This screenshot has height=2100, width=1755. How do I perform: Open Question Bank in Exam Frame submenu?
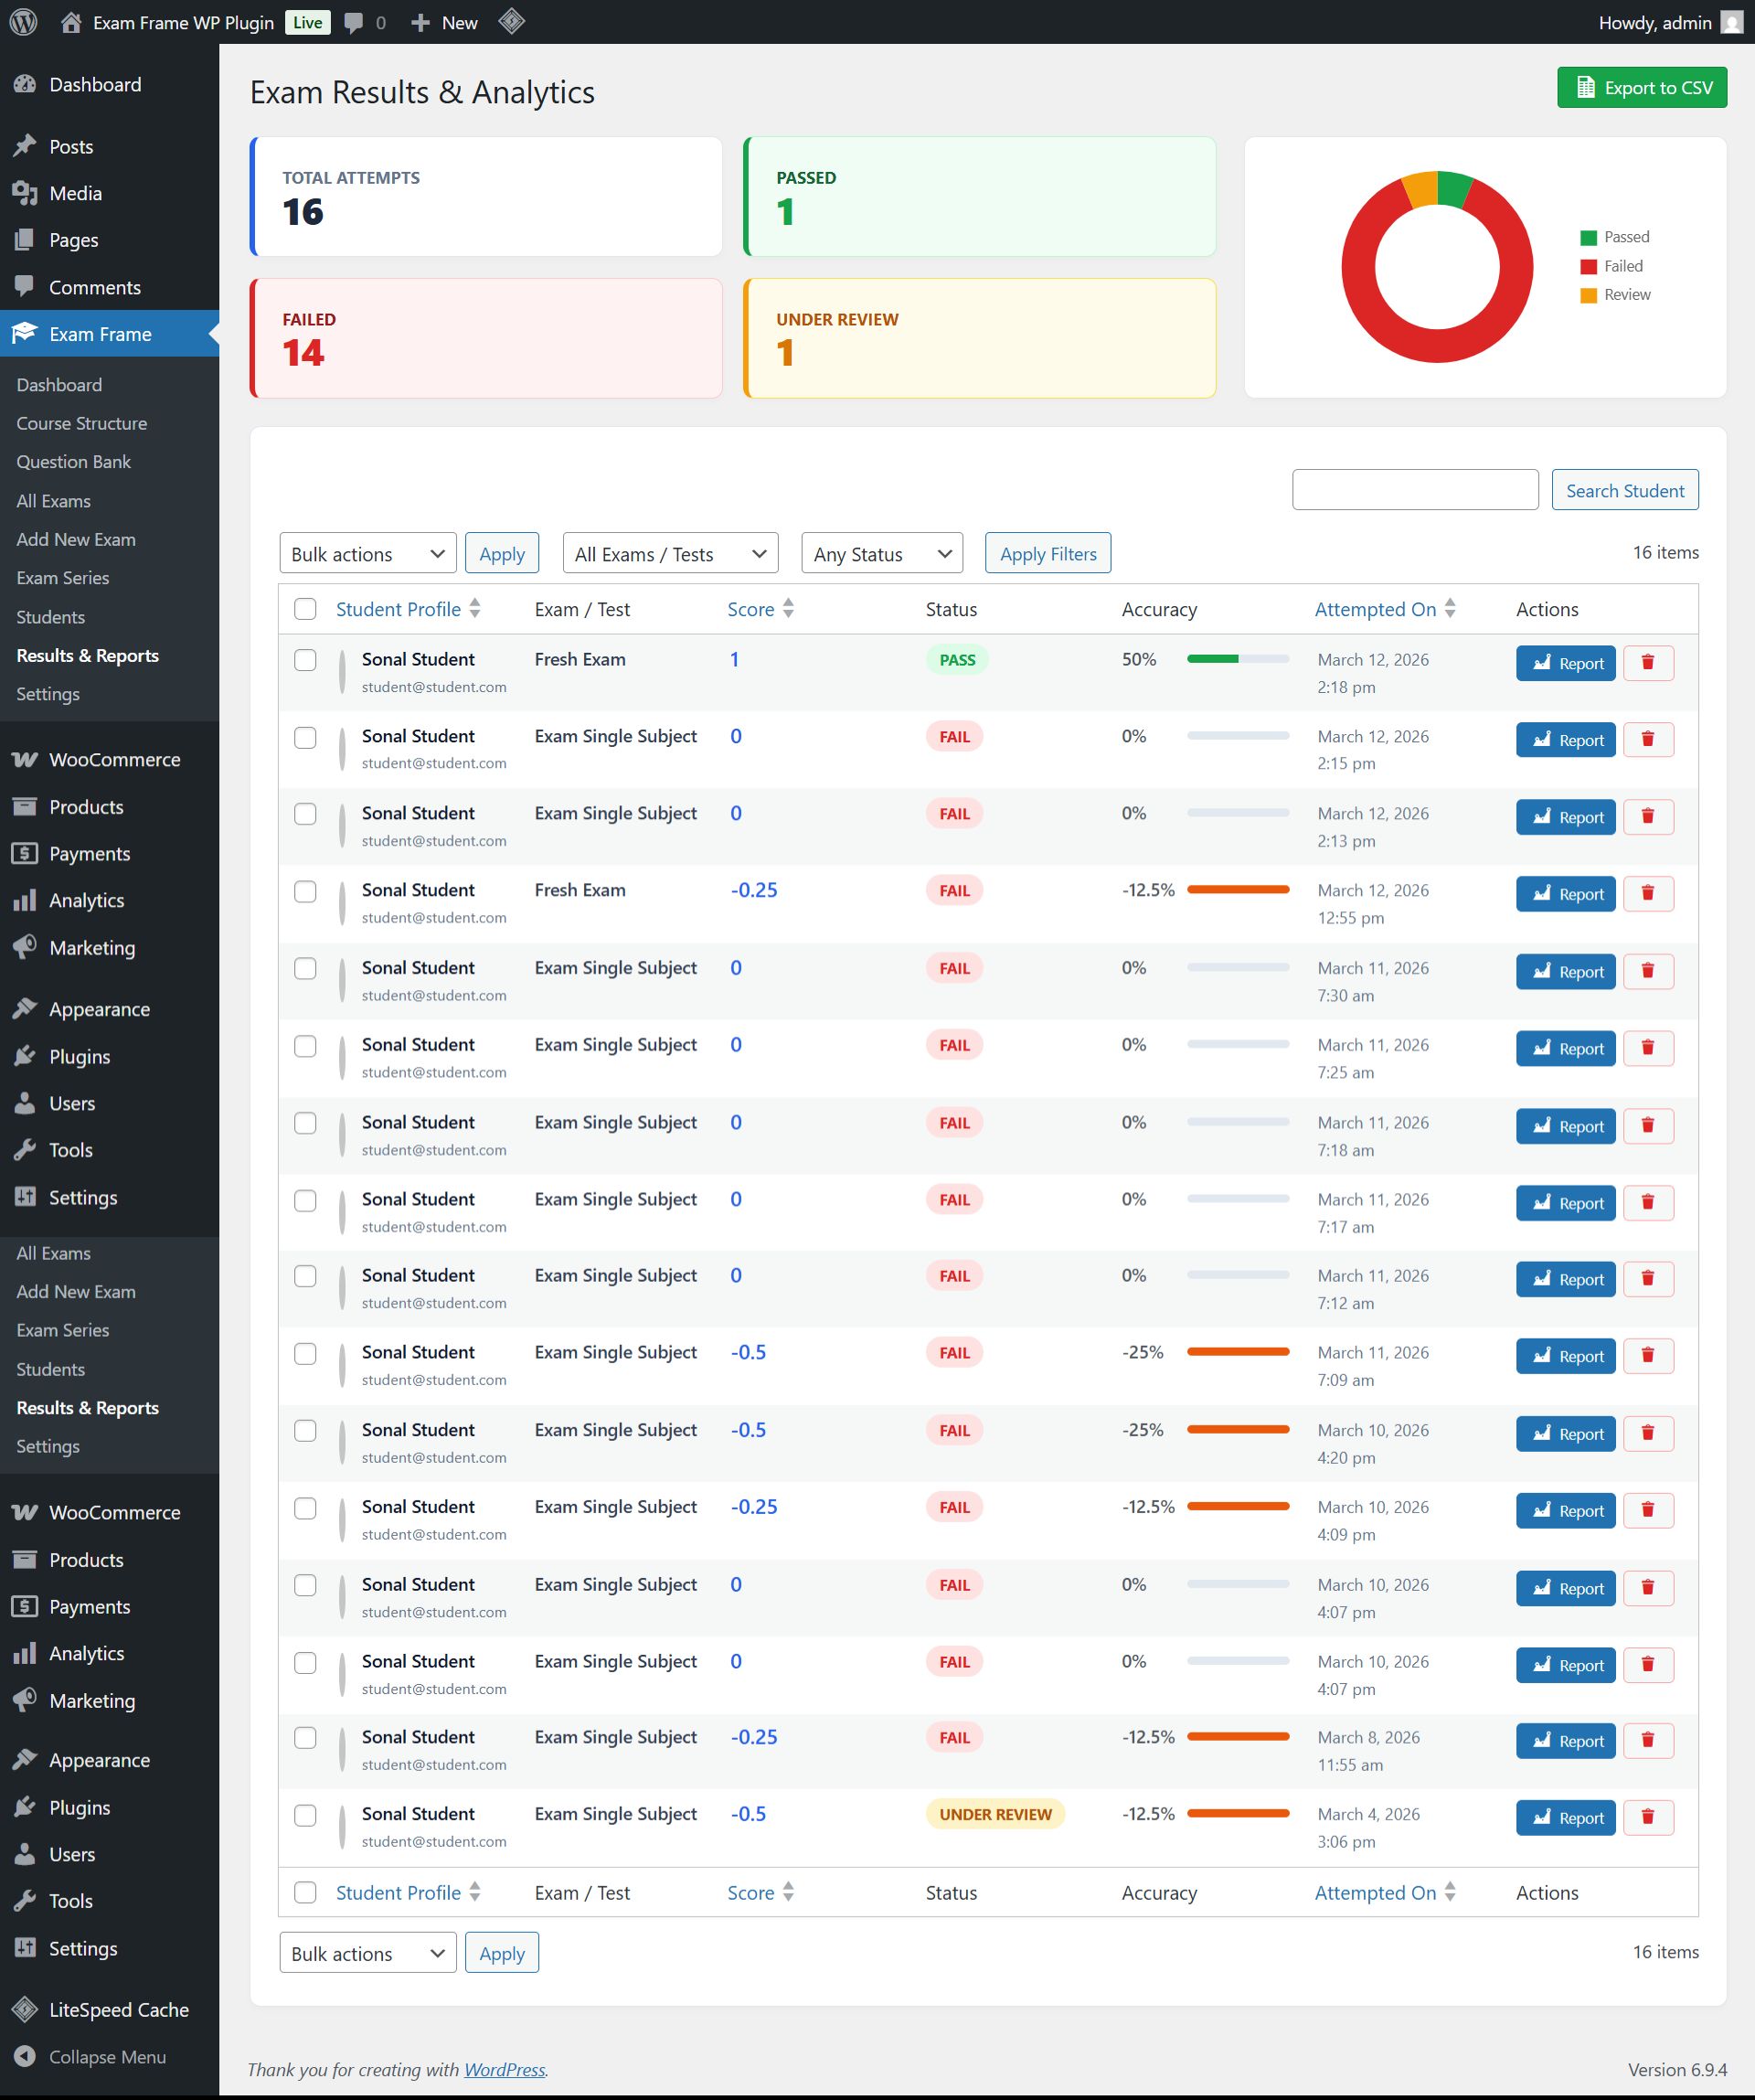tap(73, 462)
